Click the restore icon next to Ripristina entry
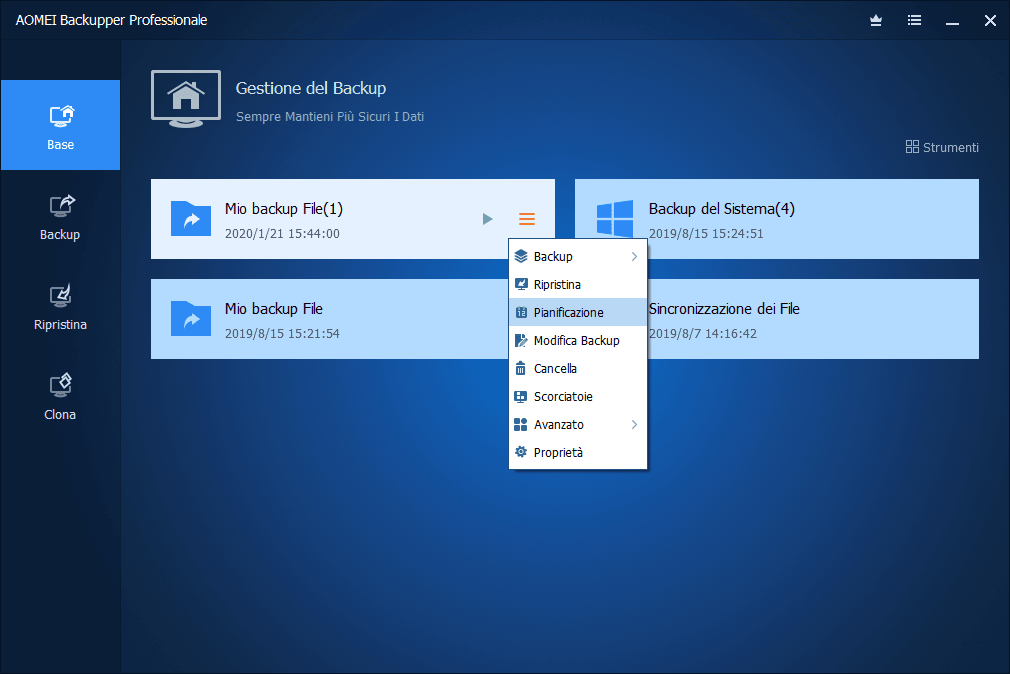1010x674 pixels. coord(521,284)
